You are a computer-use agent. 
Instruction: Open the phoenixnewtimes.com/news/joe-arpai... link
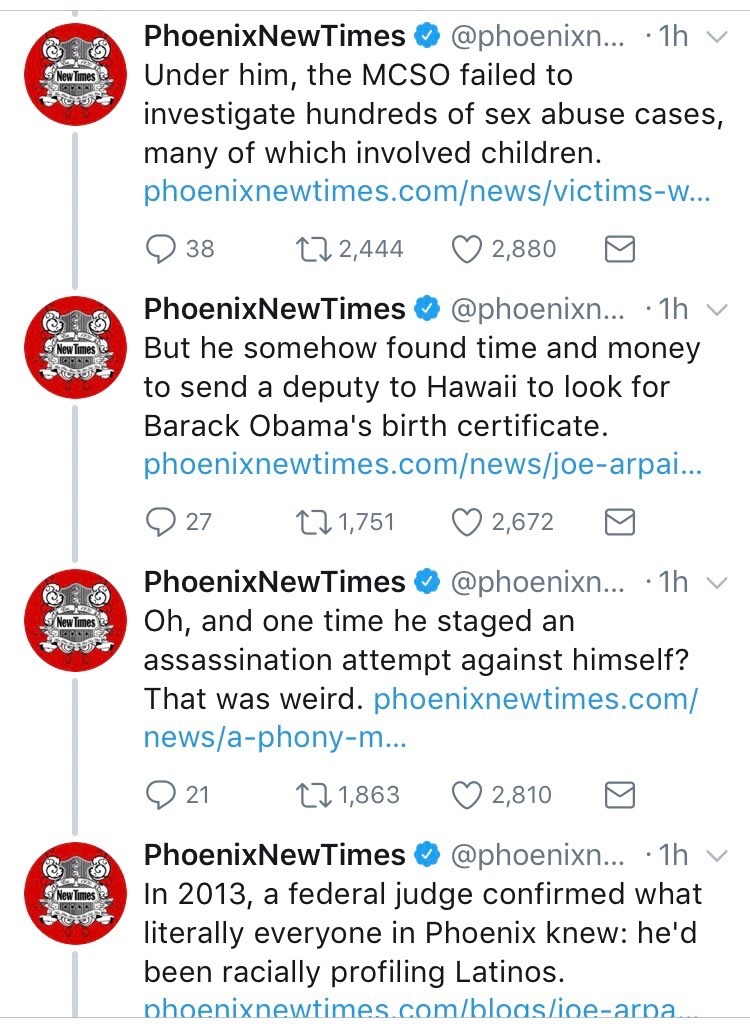[x=423, y=465]
